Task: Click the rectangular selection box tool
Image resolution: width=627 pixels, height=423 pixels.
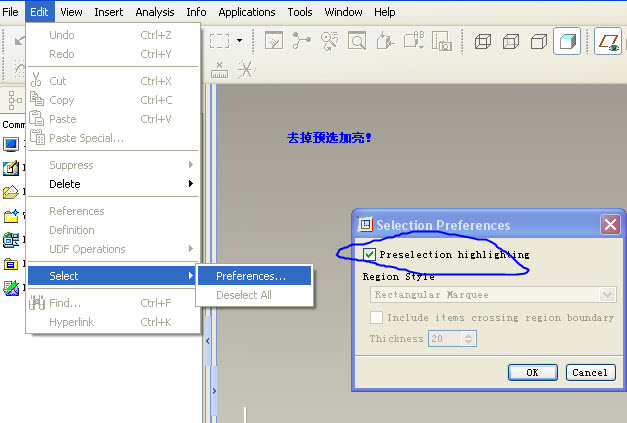Action: (220, 41)
